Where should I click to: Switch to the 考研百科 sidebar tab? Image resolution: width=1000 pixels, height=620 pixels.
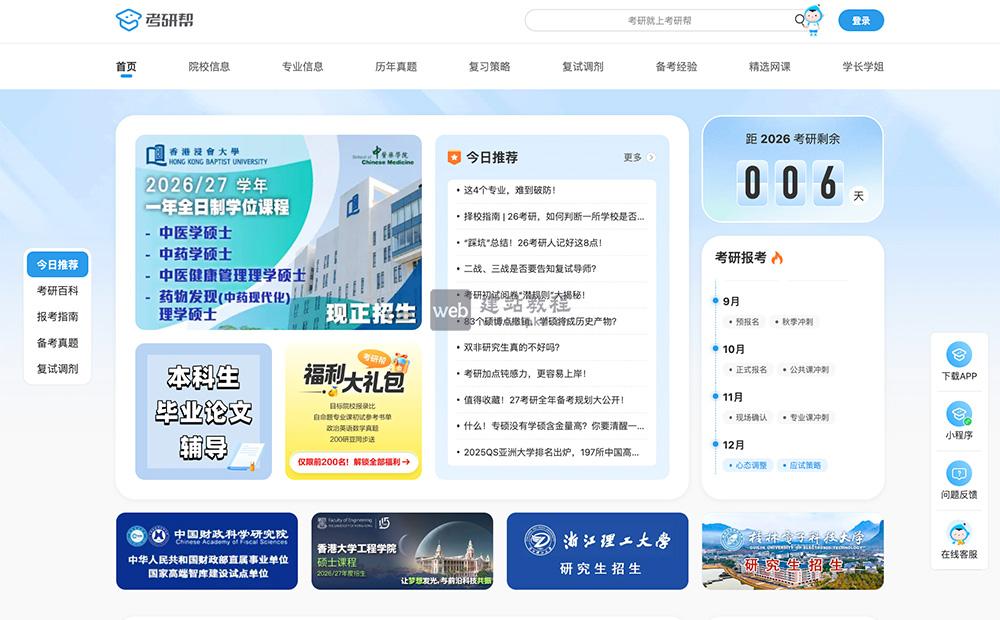56,292
